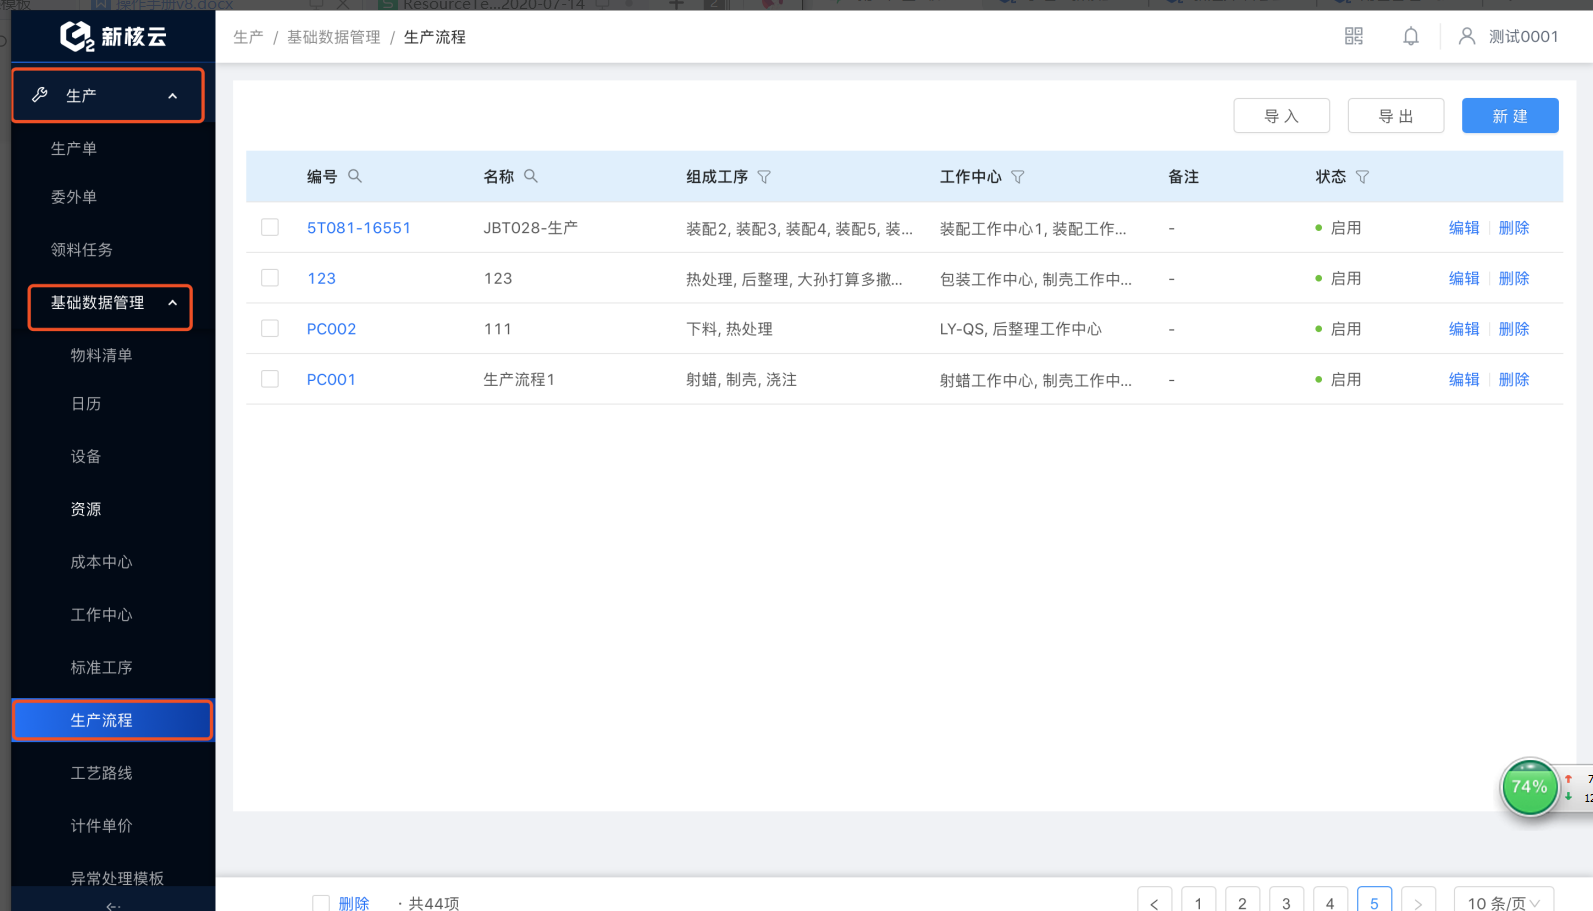Click 编辑 for row PC001
Image resolution: width=1593 pixels, height=911 pixels.
pos(1464,379)
